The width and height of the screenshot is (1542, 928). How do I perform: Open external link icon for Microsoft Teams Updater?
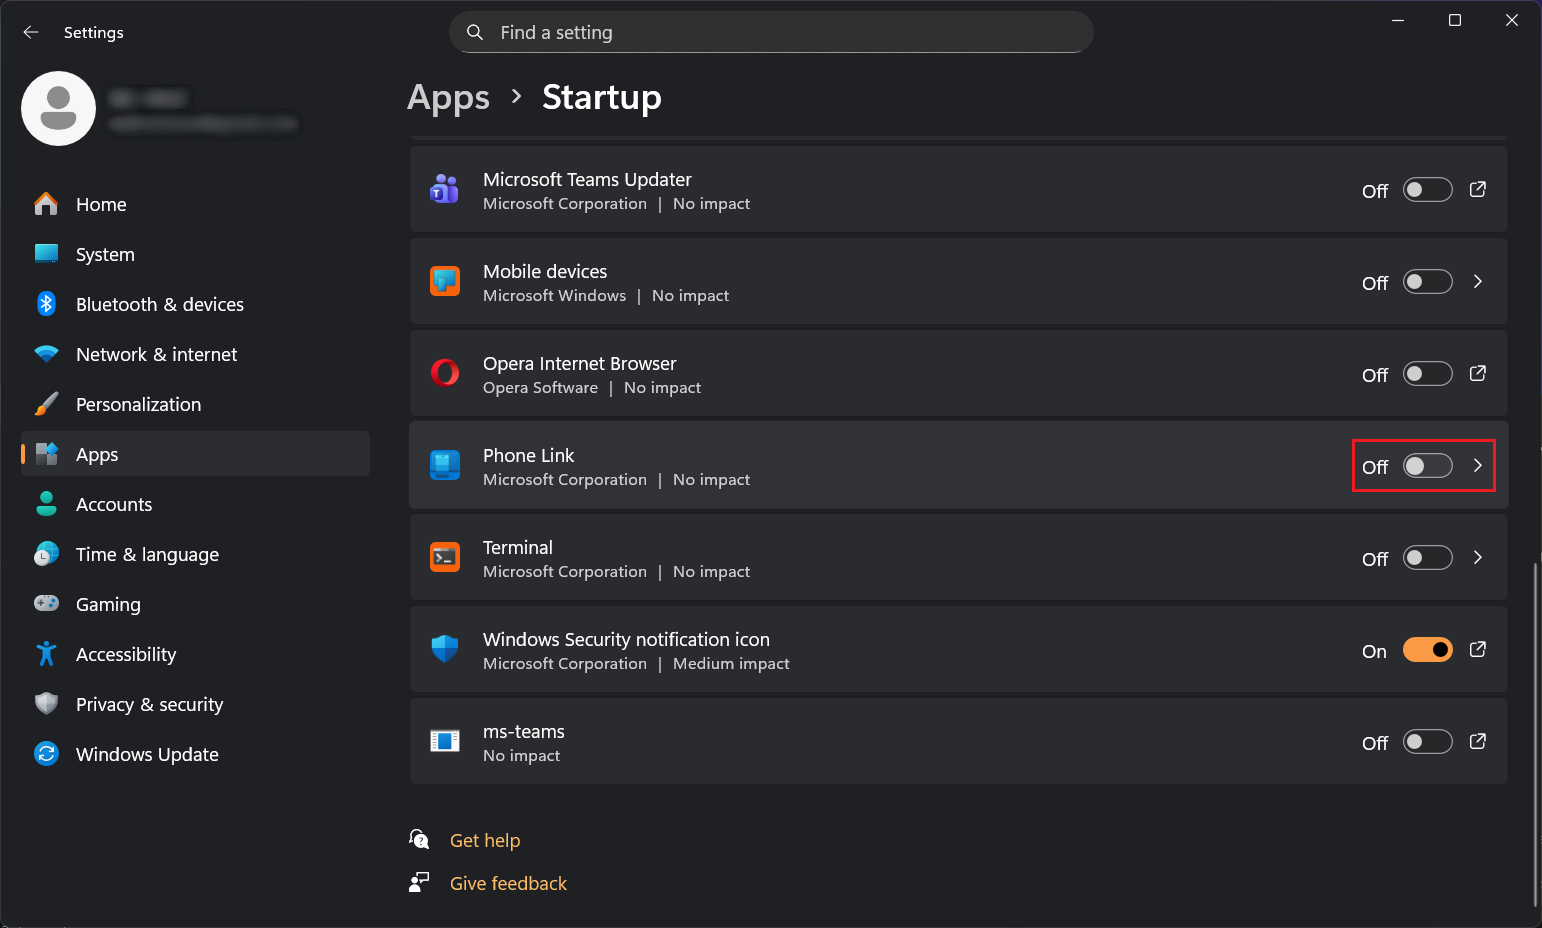[1477, 190]
